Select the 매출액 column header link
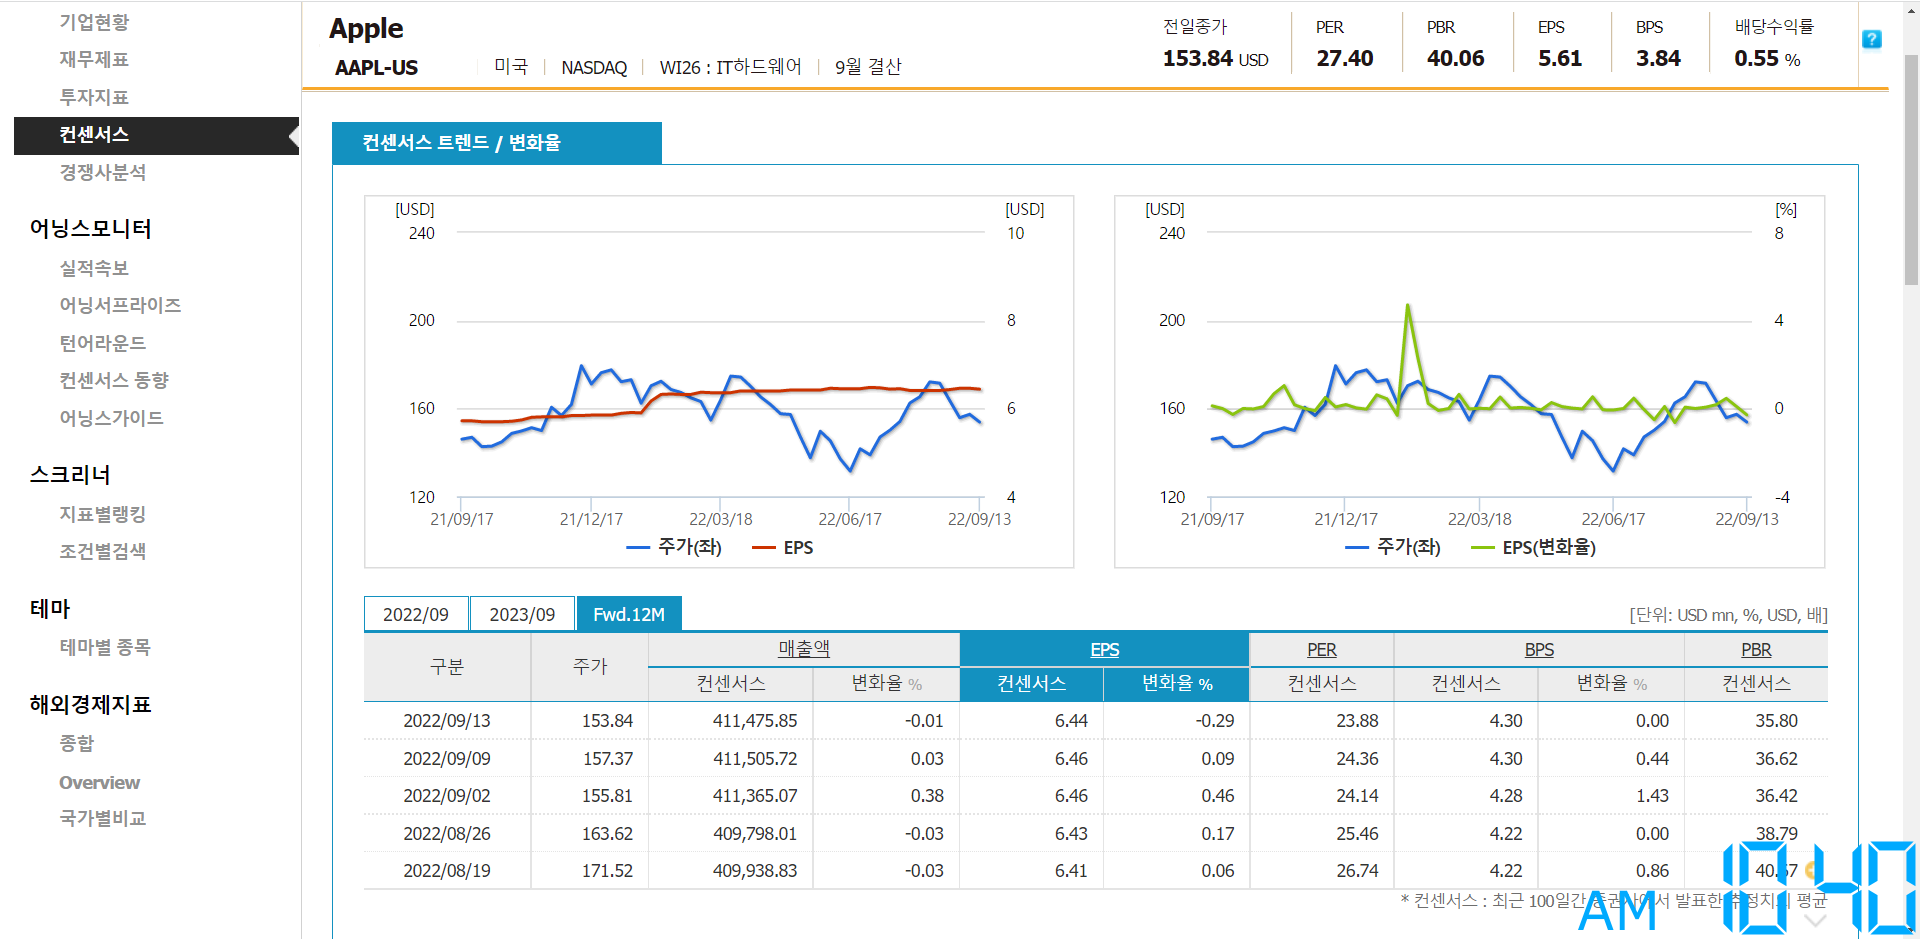This screenshot has width=1920, height=939. pos(804,649)
